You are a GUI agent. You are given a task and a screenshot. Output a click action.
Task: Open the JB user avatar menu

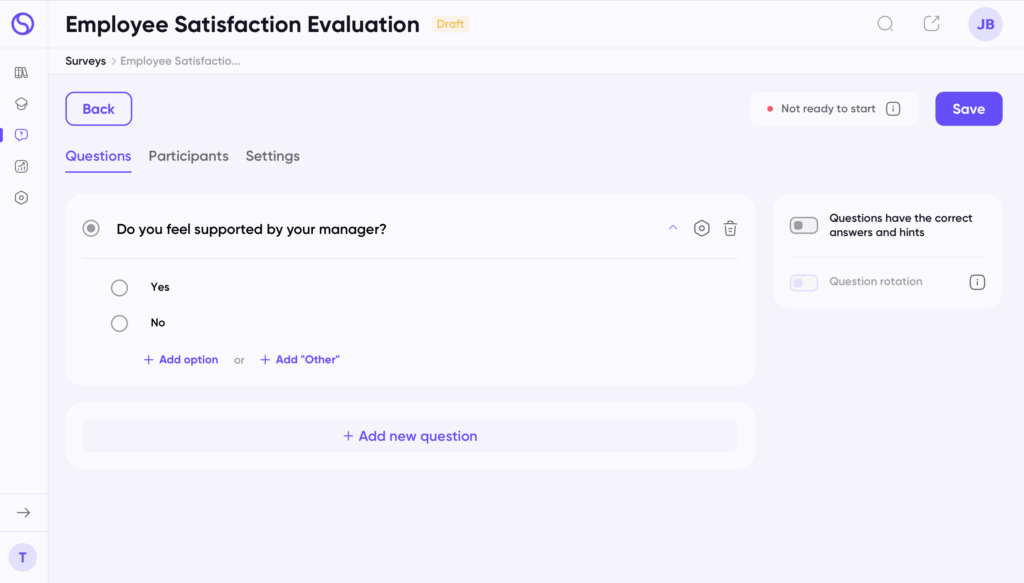tap(985, 24)
